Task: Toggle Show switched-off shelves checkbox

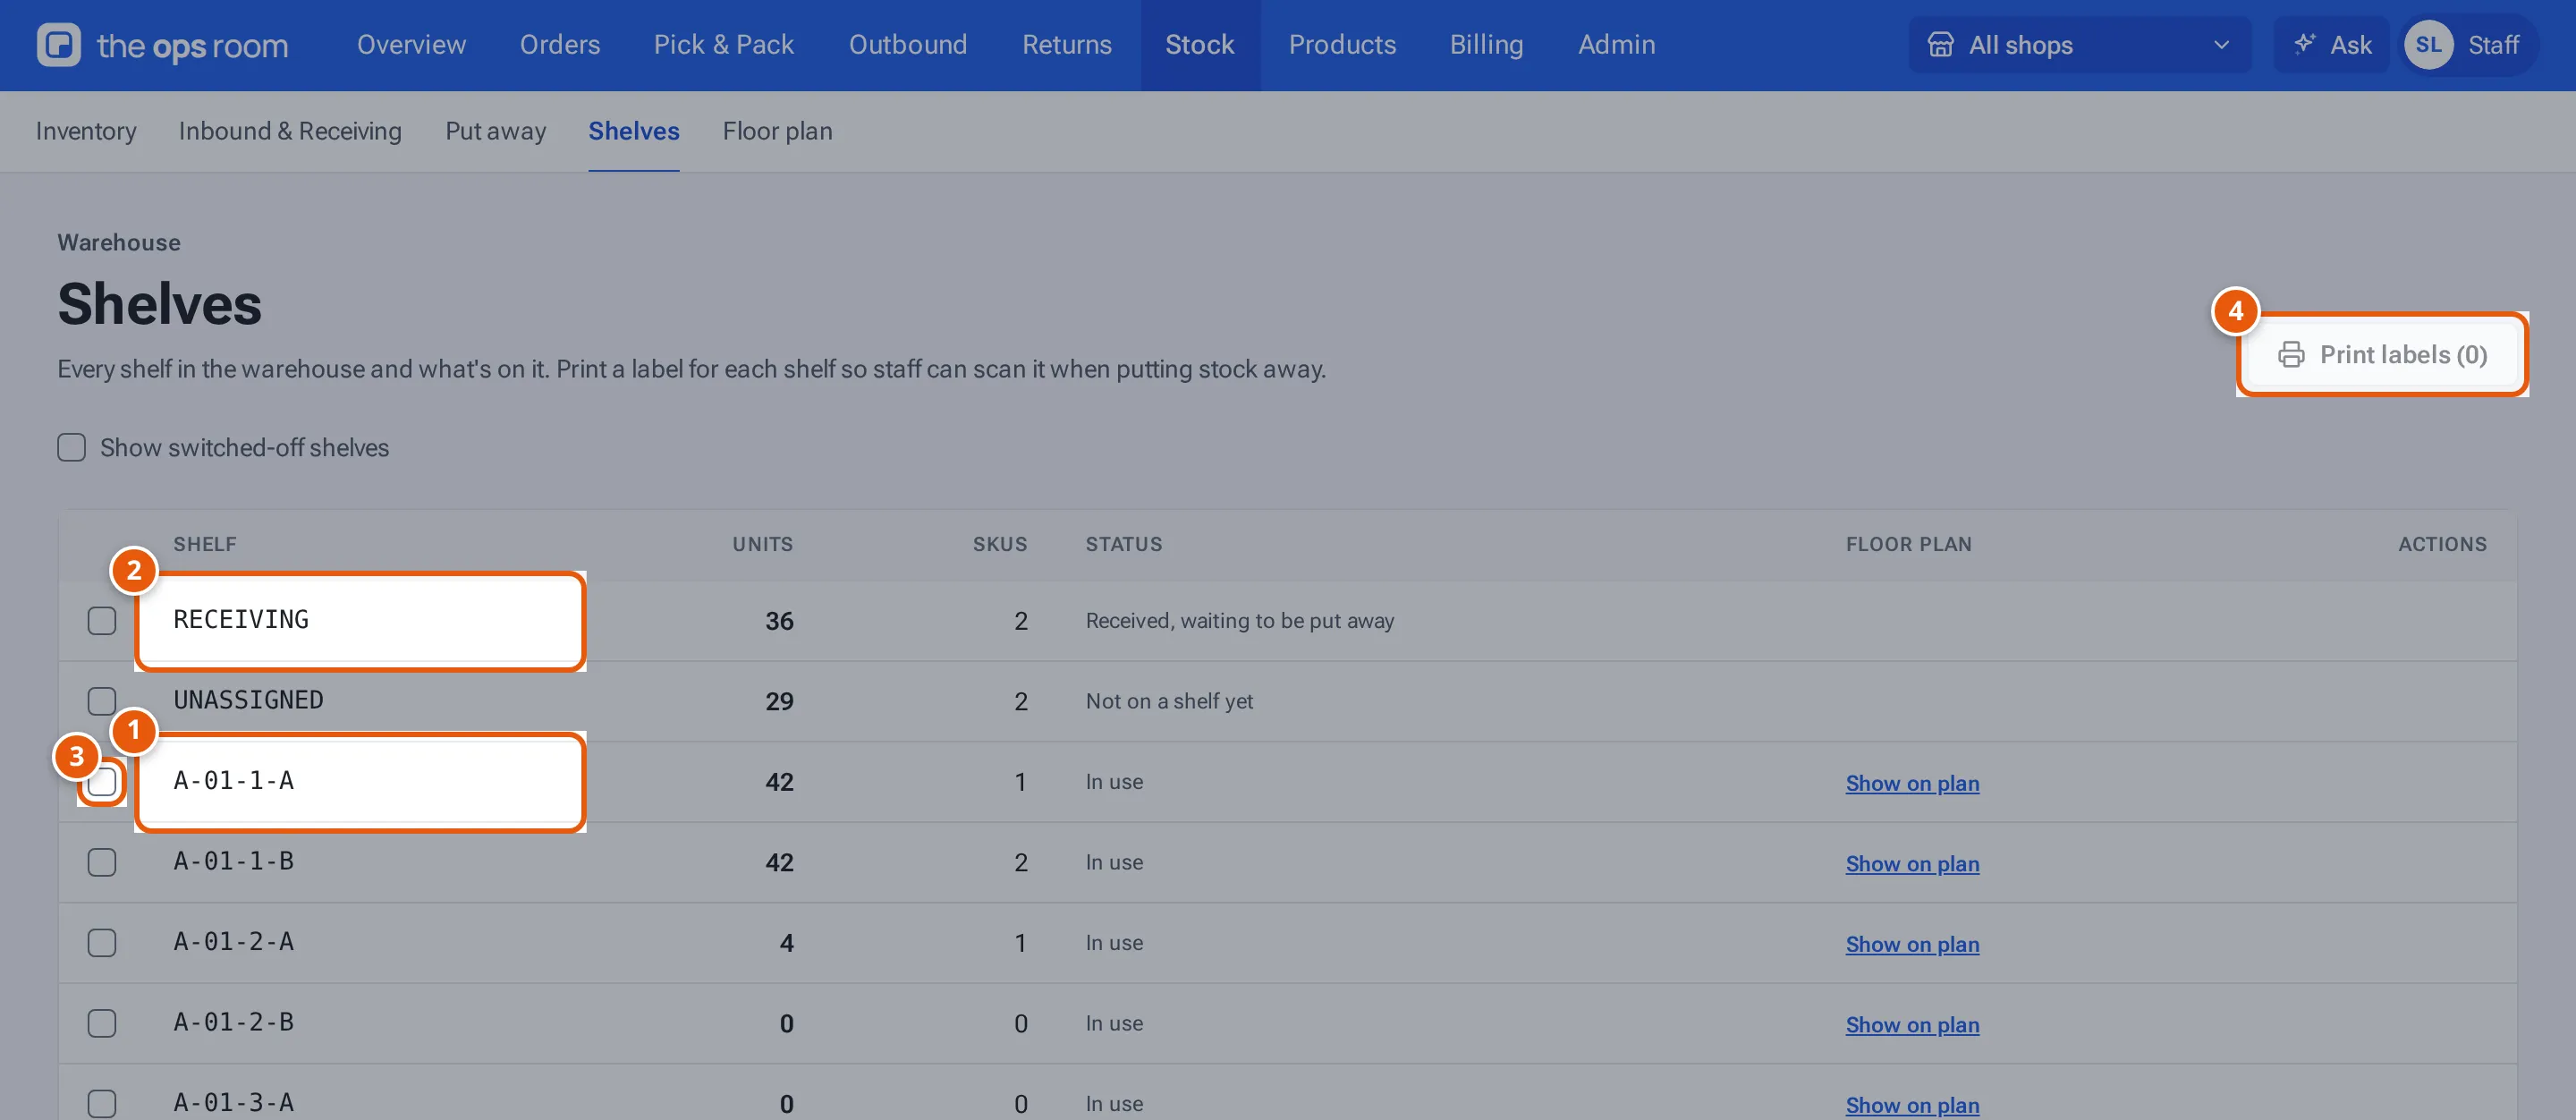Action: click(x=72, y=447)
